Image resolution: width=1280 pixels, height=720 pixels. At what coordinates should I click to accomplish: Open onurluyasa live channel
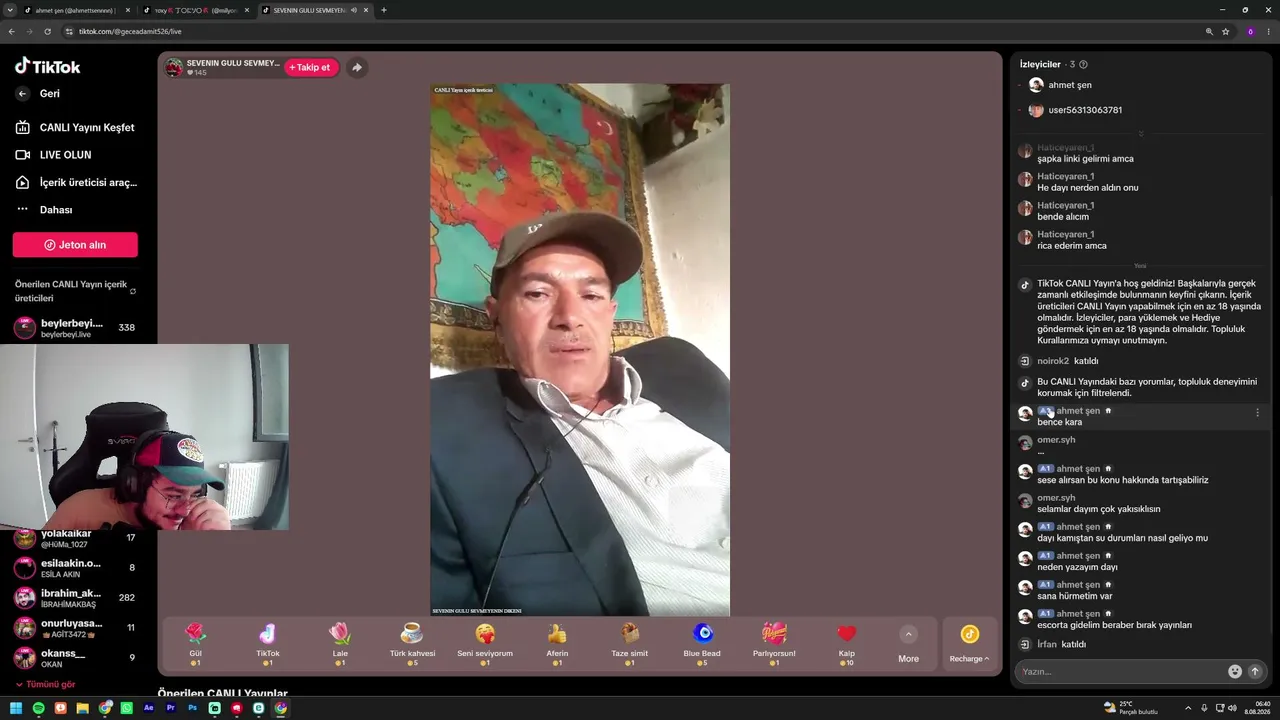[75, 627]
